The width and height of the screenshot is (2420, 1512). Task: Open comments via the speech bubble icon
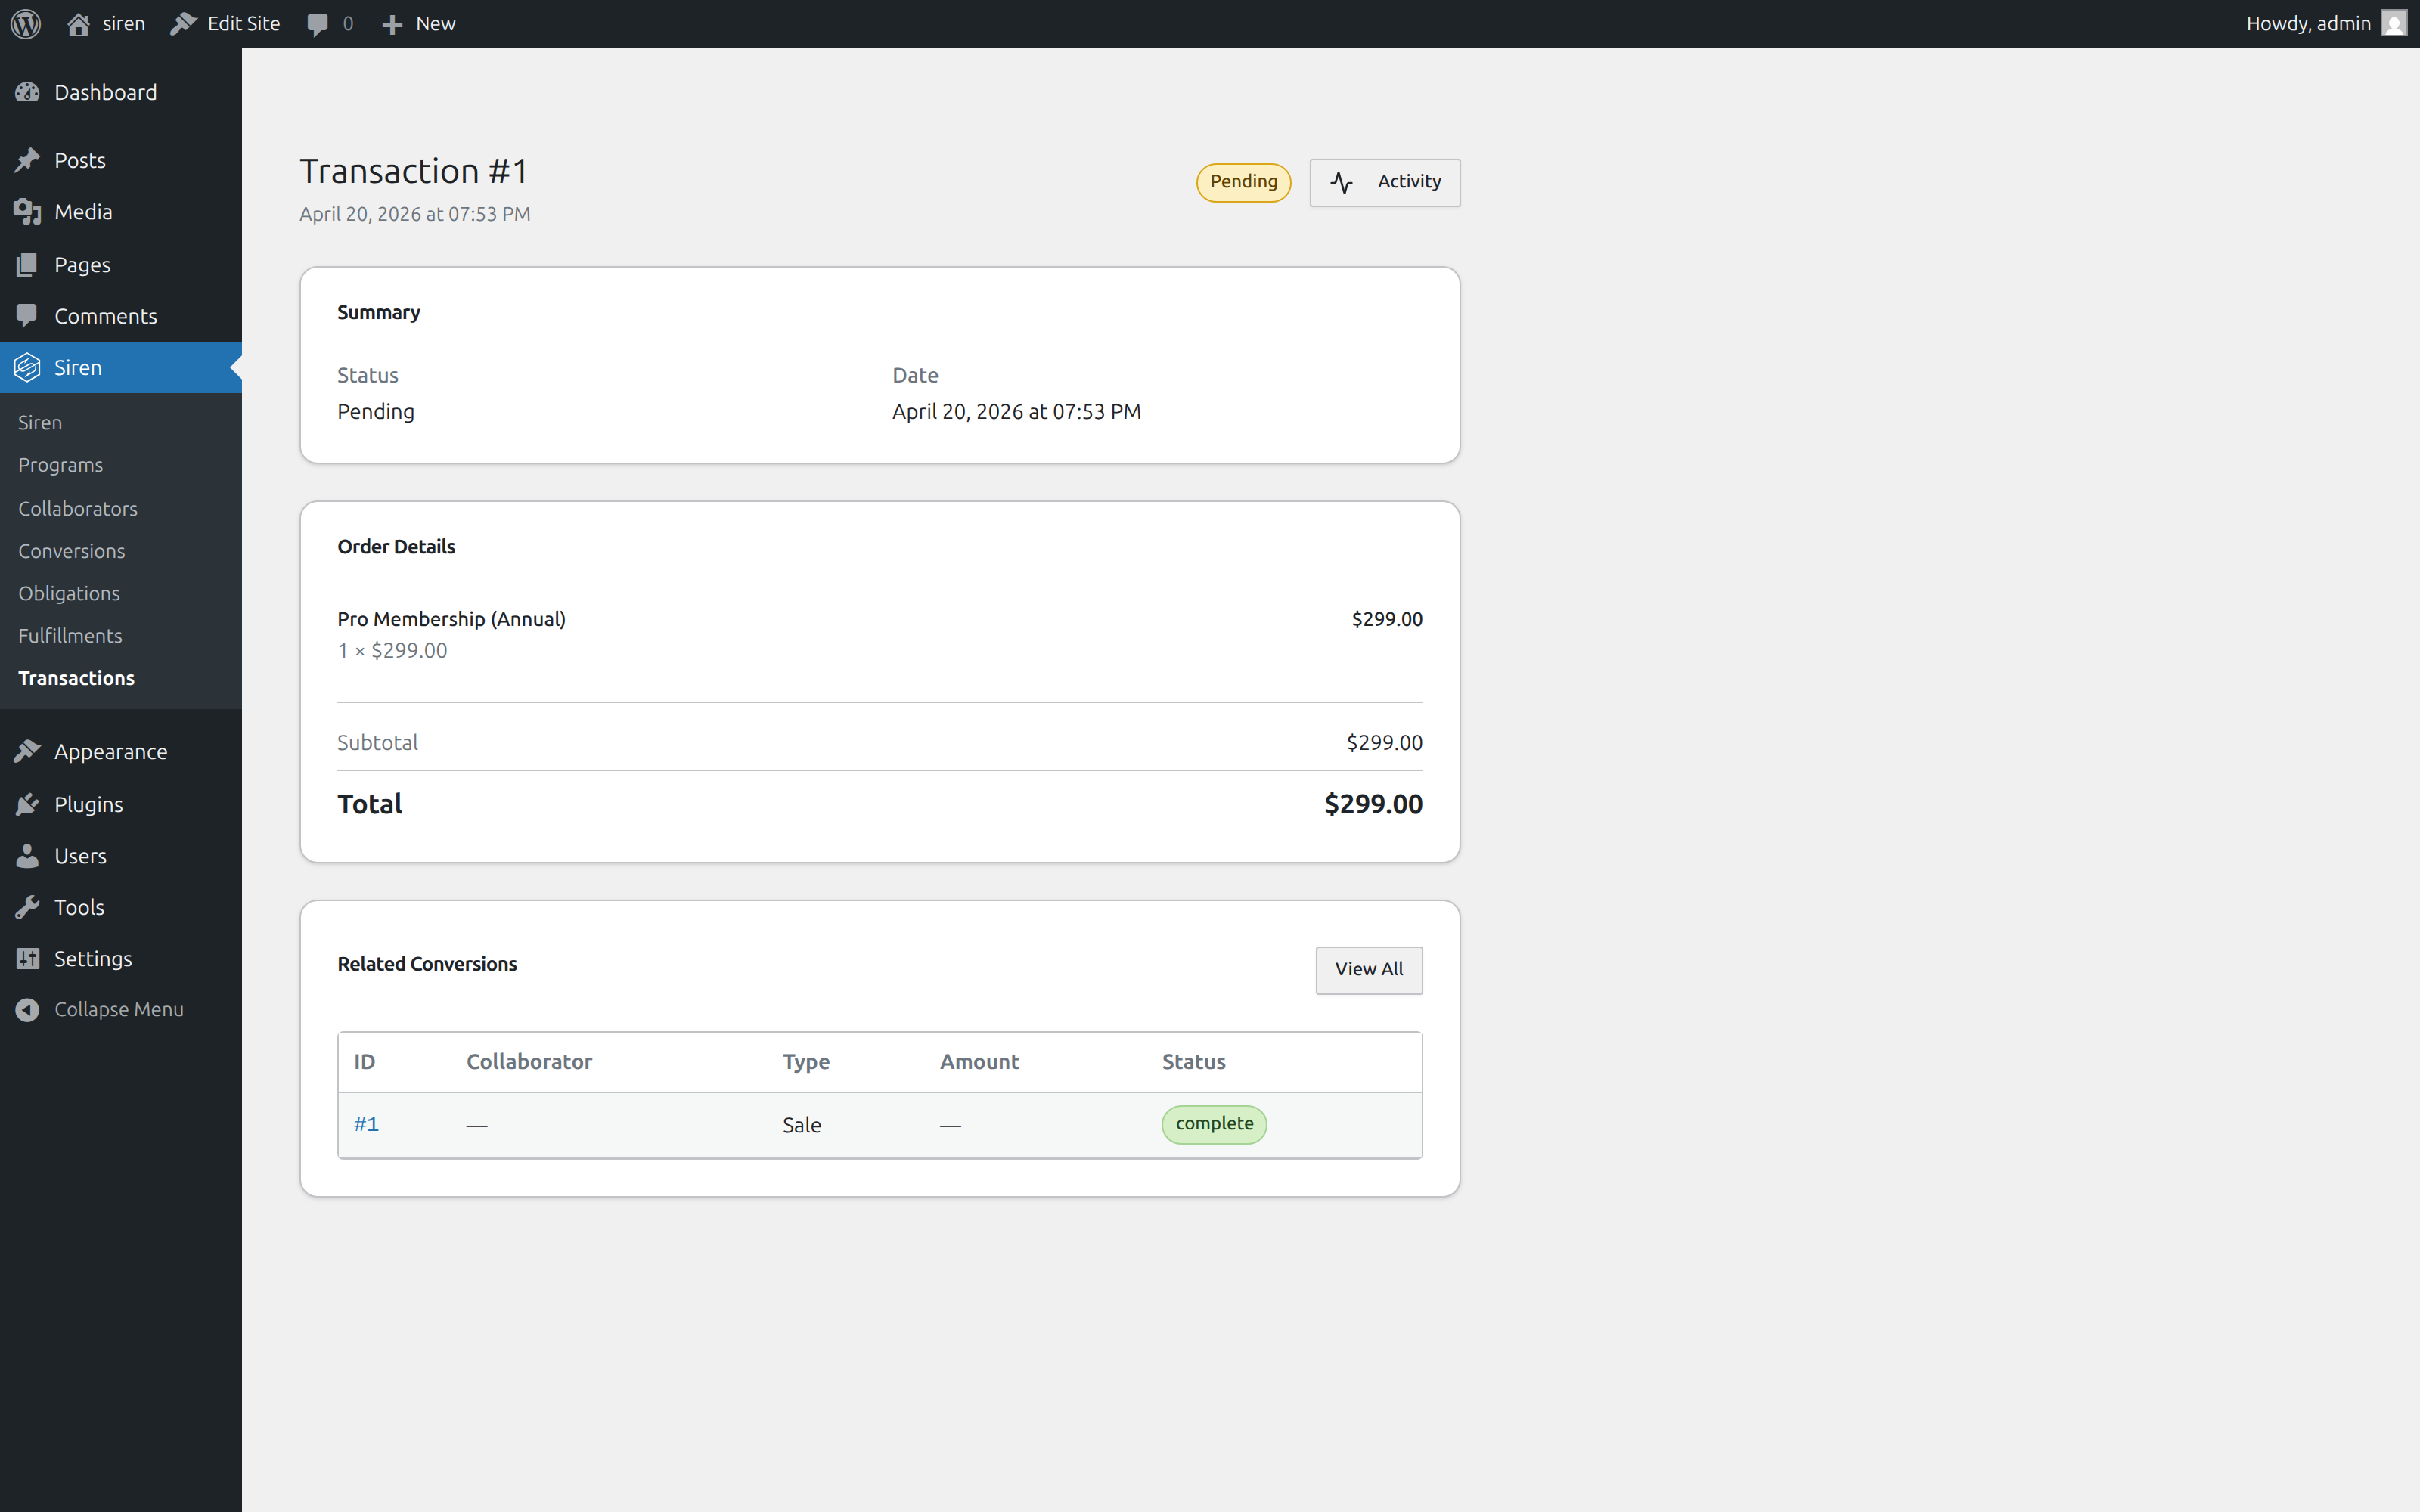pos(318,23)
